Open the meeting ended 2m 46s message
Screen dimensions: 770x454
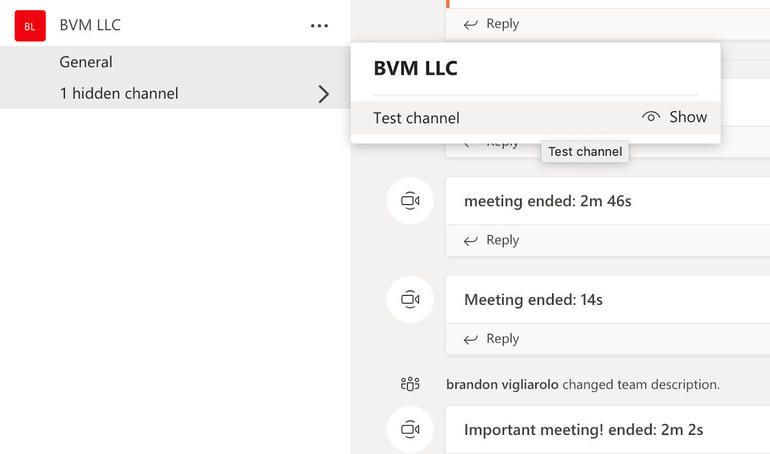[x=548, y=201]
